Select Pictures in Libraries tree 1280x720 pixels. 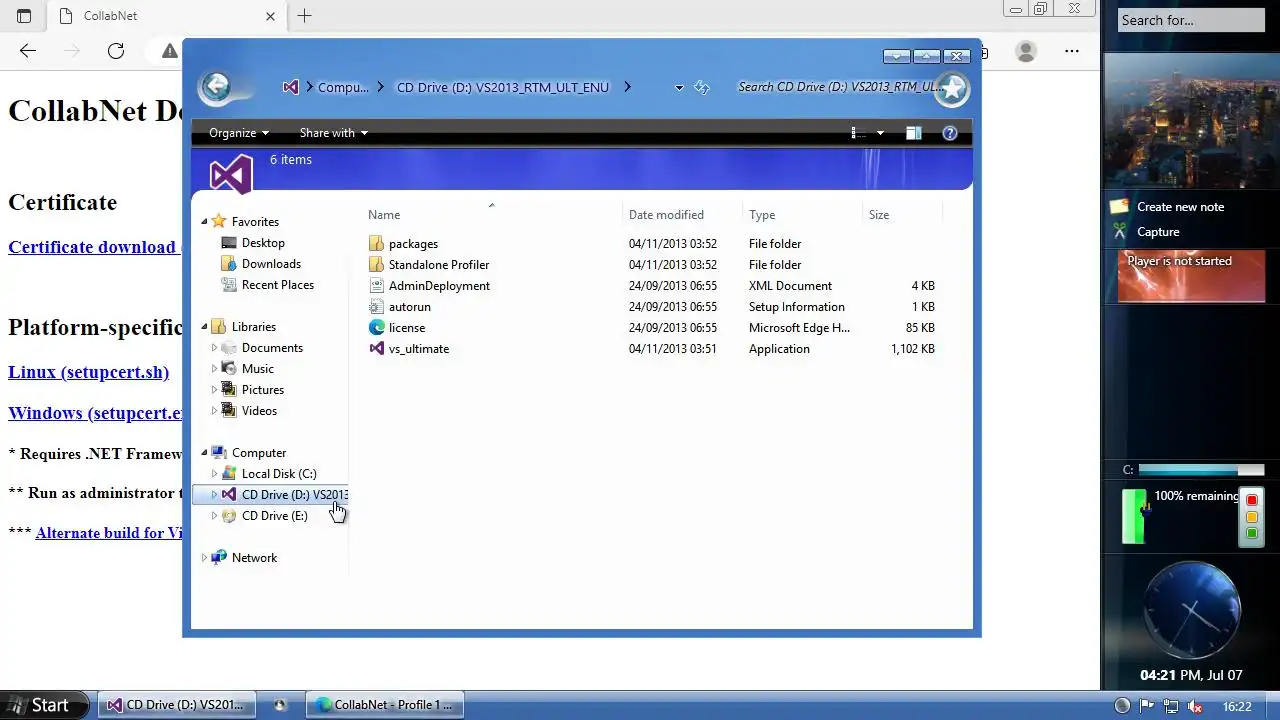point(262,390)
